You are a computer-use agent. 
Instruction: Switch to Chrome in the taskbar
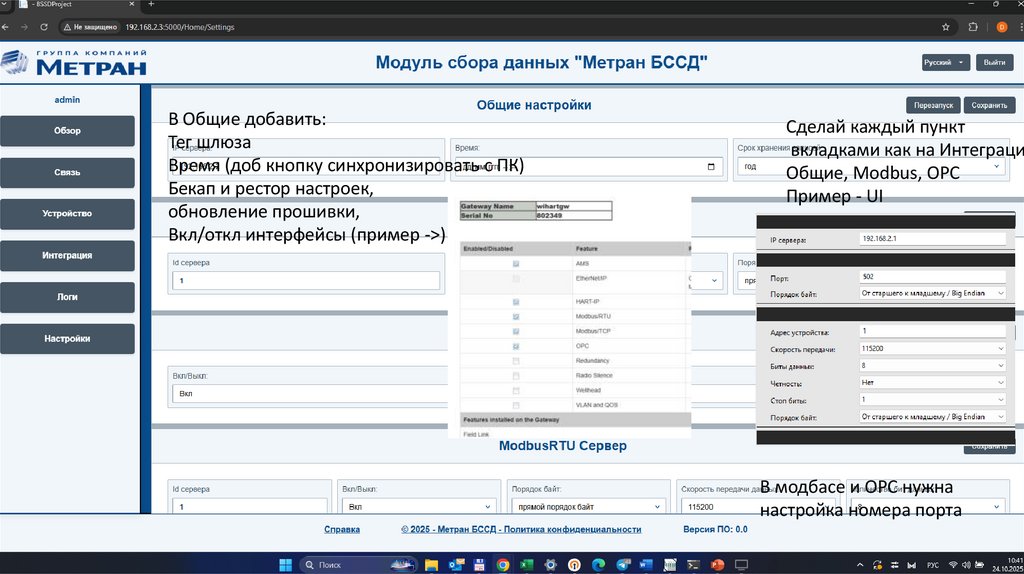(502, 565)
